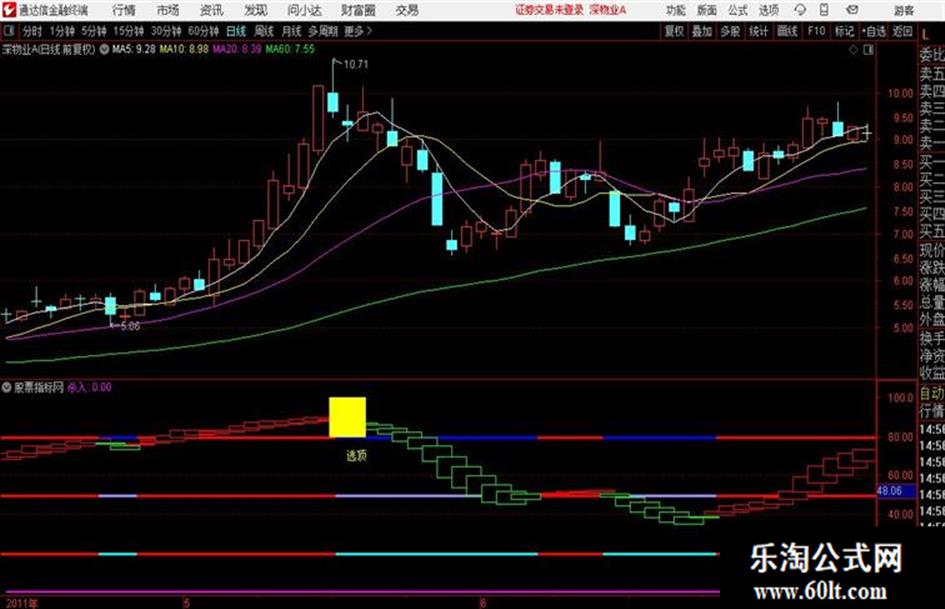Image resolution: width=945 pixels, height=609 pixels.
Task: Open the 财富圈 menu
Action: [358, 10]
